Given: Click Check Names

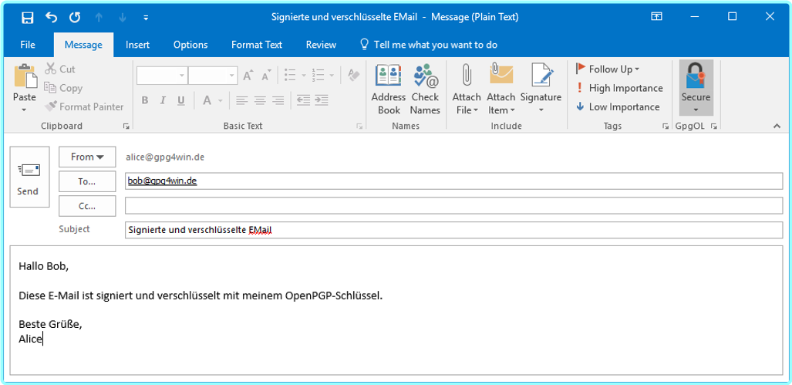Looking at the screenshot, I should tap(425, 90).
